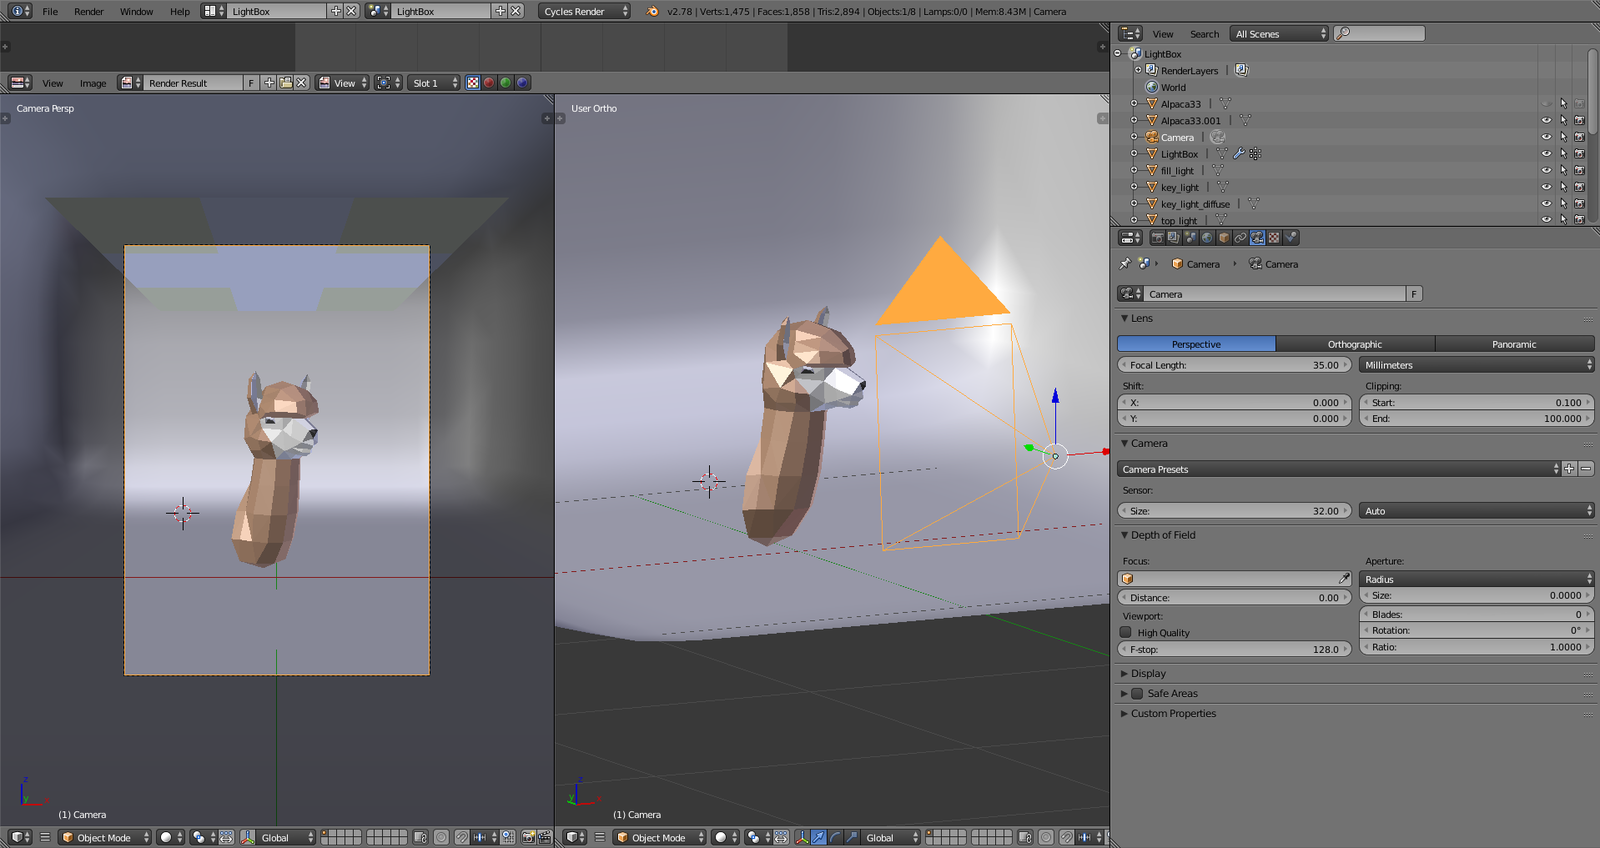Screen dimensions: 1600x848
Task: Enable the Safe Areas checkbox
Action: click(x=1137, y=693)
